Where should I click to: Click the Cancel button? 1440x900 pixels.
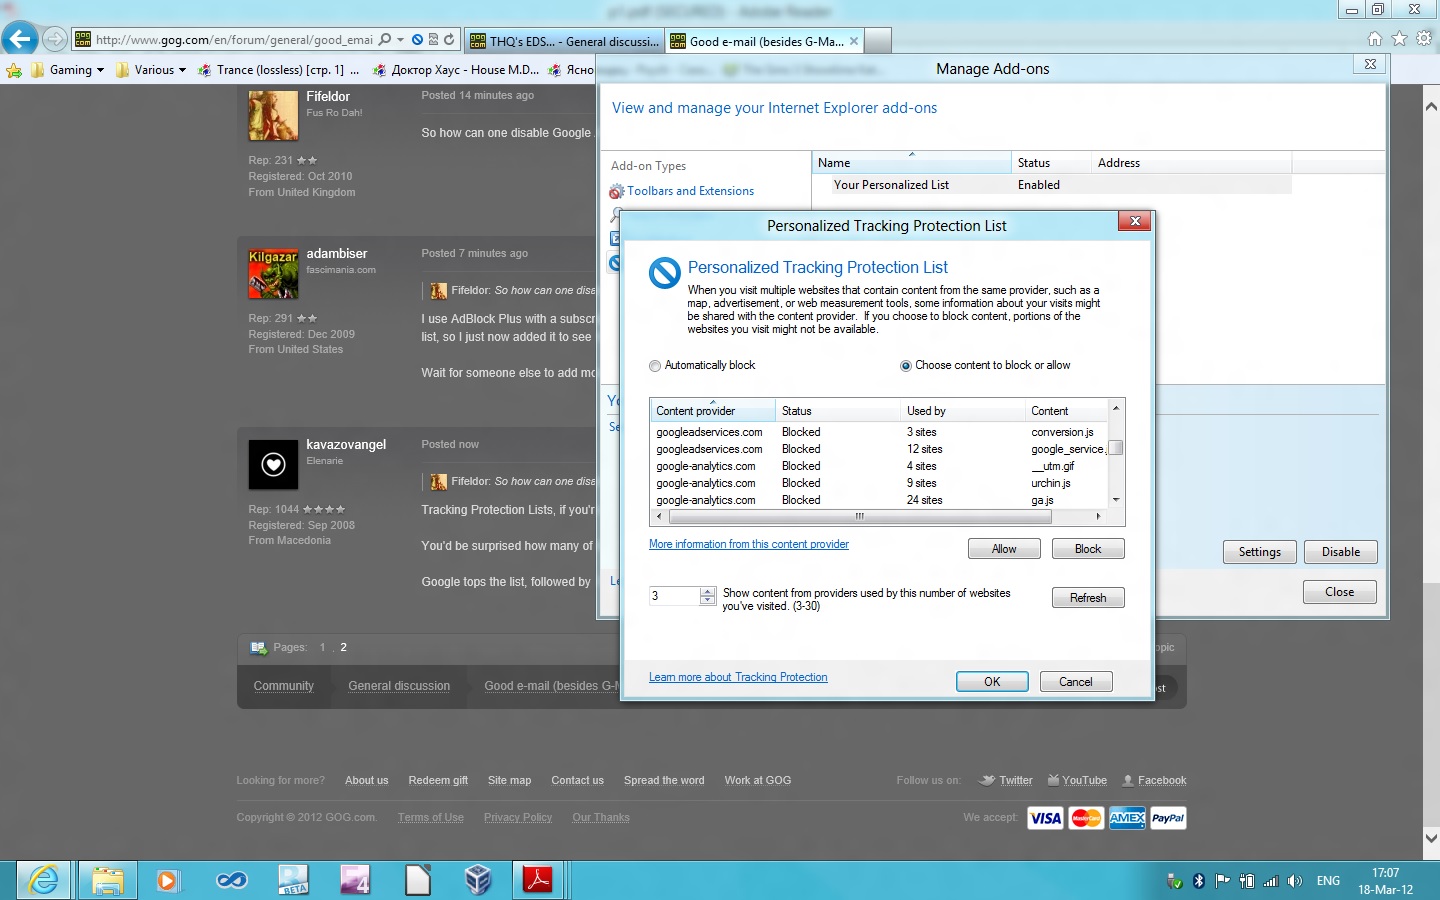[x=1076, y=682]
